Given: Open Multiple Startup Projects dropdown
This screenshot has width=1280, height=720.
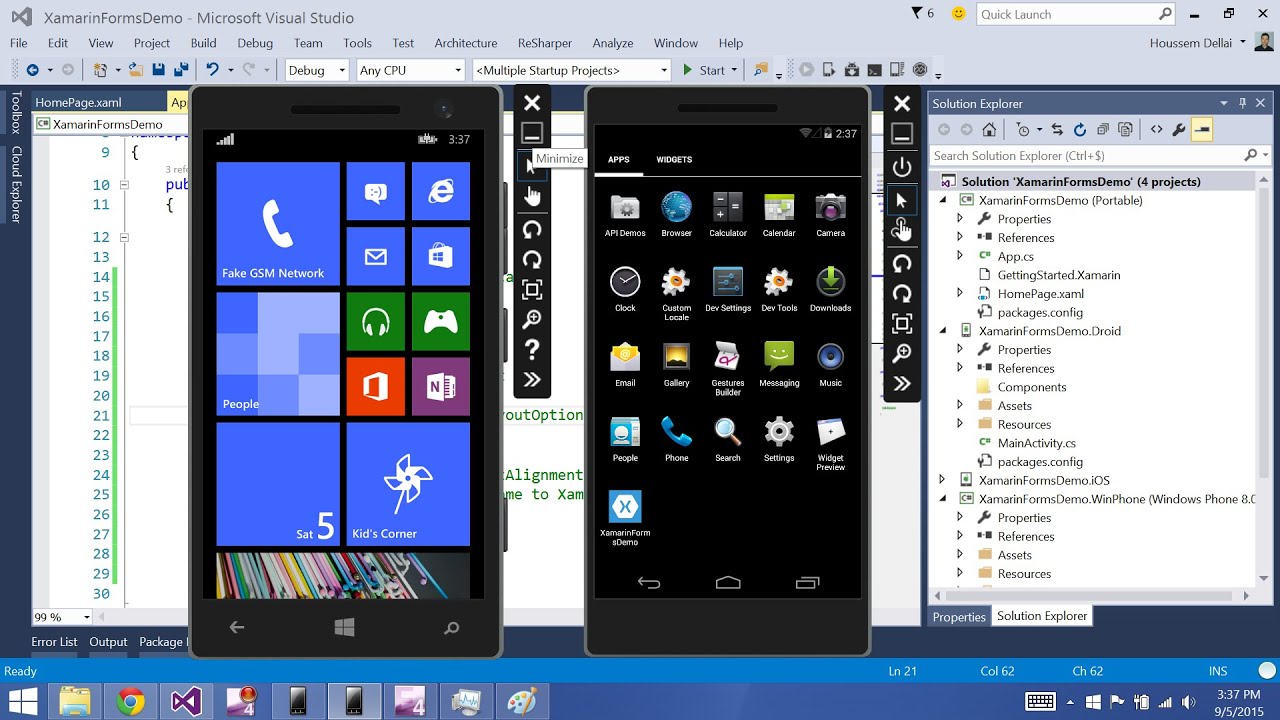Looking at the screenshot, I should [x=571, y=70].
